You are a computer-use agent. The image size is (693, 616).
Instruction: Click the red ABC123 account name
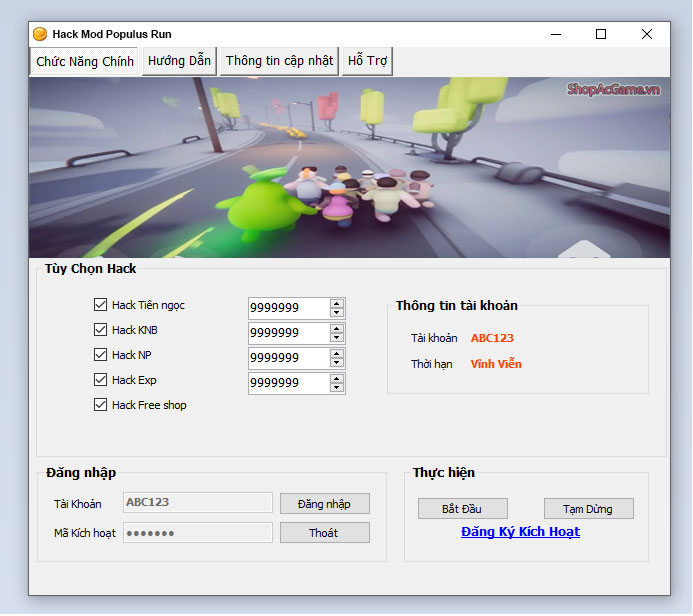pyautogui.click(x=492, y=338)
